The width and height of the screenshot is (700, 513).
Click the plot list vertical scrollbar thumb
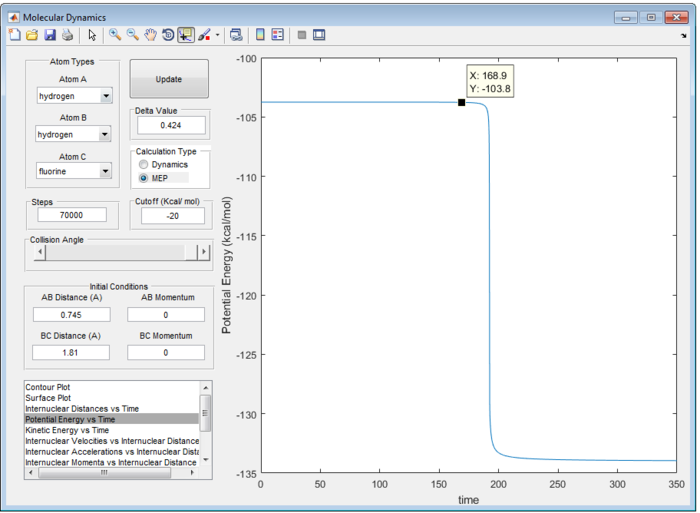[205, 413]
